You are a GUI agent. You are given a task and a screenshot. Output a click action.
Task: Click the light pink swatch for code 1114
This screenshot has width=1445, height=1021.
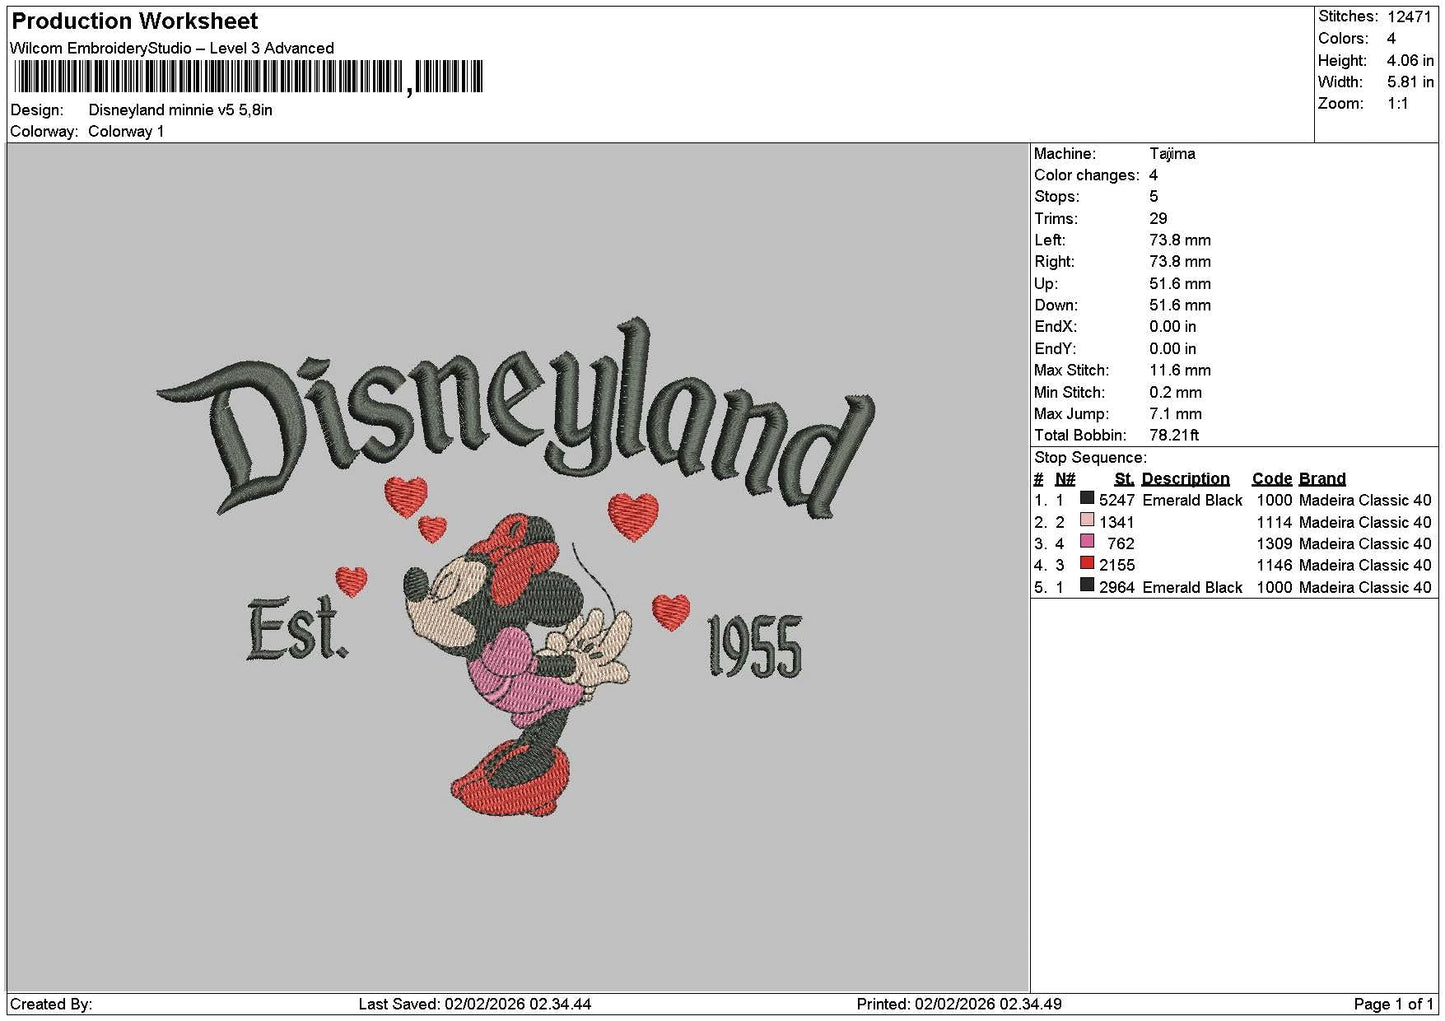click(1087, 521)
